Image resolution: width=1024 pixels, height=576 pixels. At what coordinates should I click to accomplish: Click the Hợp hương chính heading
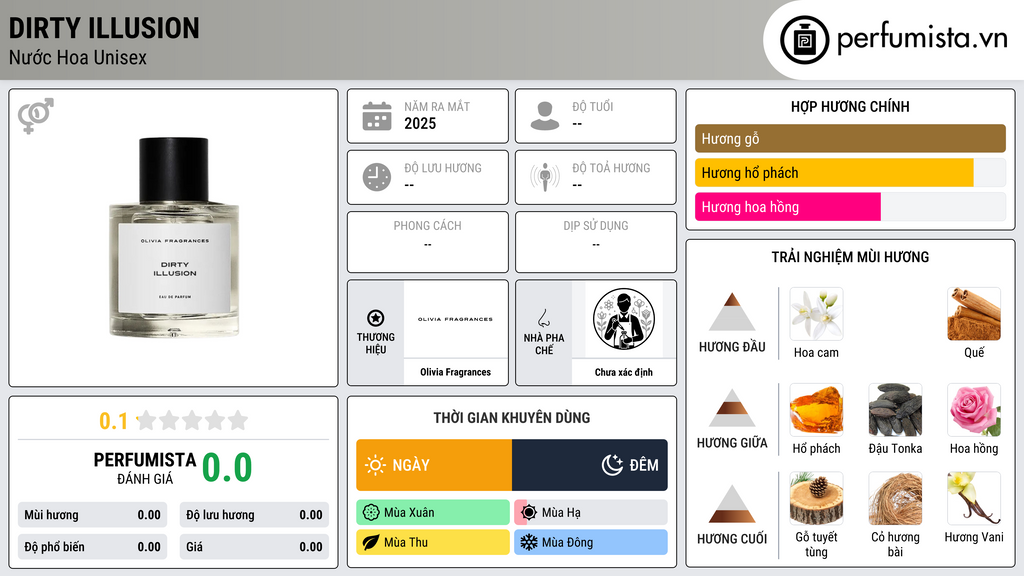click(850, 106)
